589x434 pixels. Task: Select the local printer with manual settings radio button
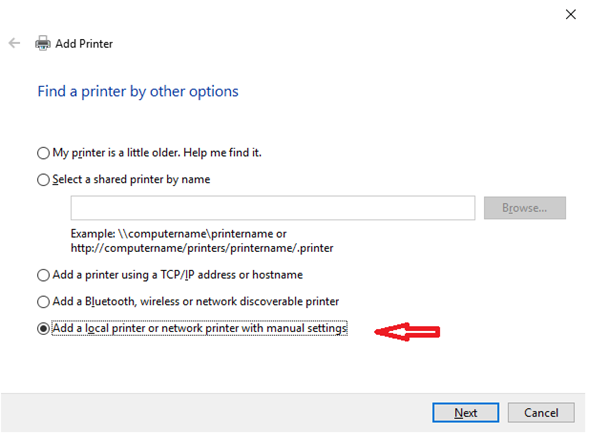click(43, 329)
